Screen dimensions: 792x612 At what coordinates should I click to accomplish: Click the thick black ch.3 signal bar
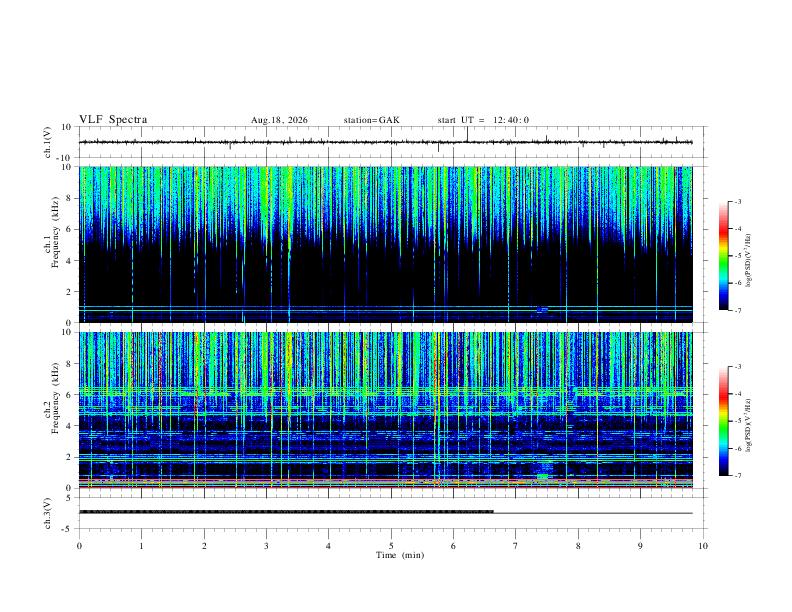point(286,512)
